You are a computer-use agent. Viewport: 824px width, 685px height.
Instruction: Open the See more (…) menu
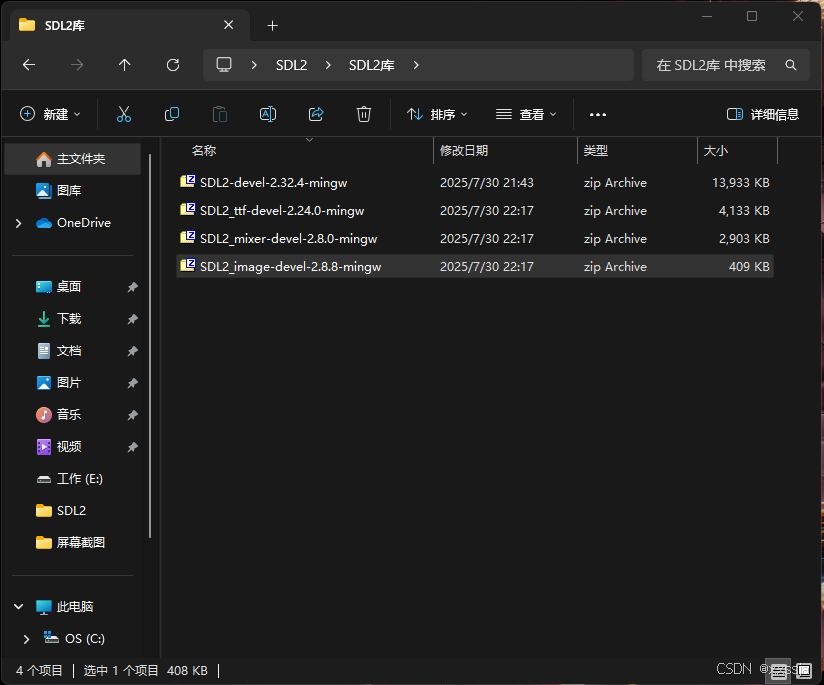click(597, 113)
